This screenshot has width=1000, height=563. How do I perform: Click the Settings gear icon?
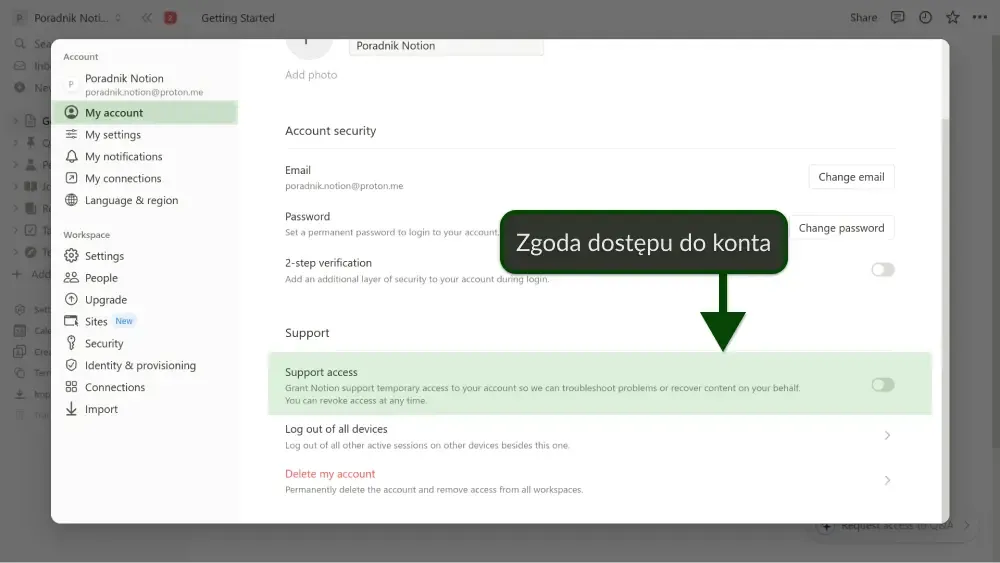(x=71, y=256)
